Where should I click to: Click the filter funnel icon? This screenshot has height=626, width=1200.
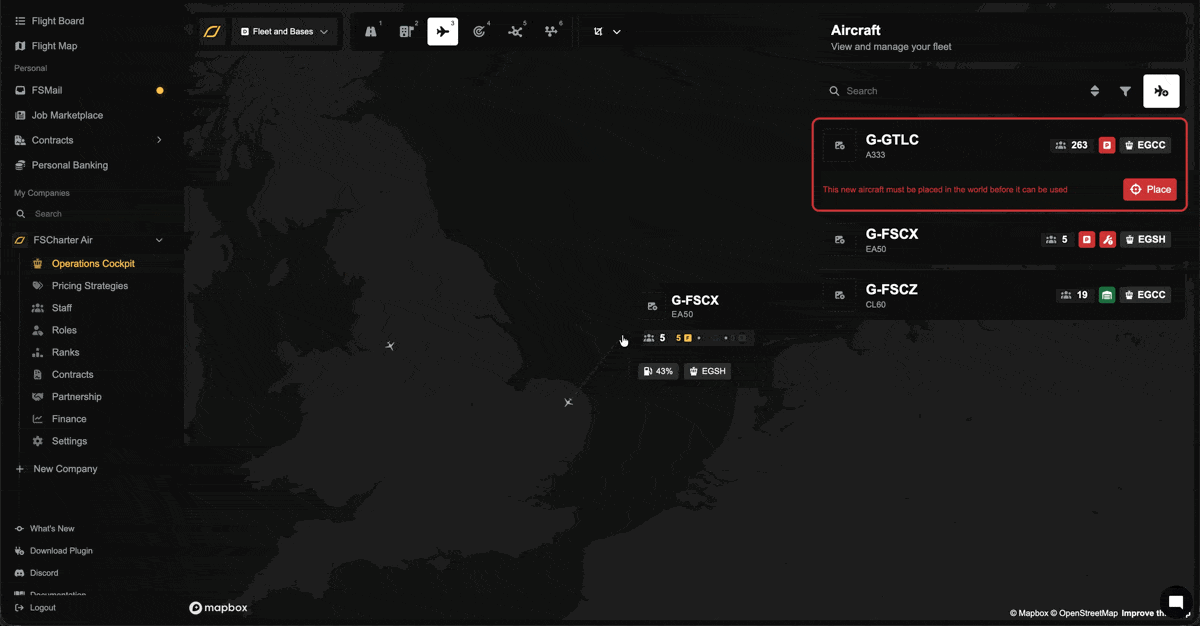[x=1125, y=91]
